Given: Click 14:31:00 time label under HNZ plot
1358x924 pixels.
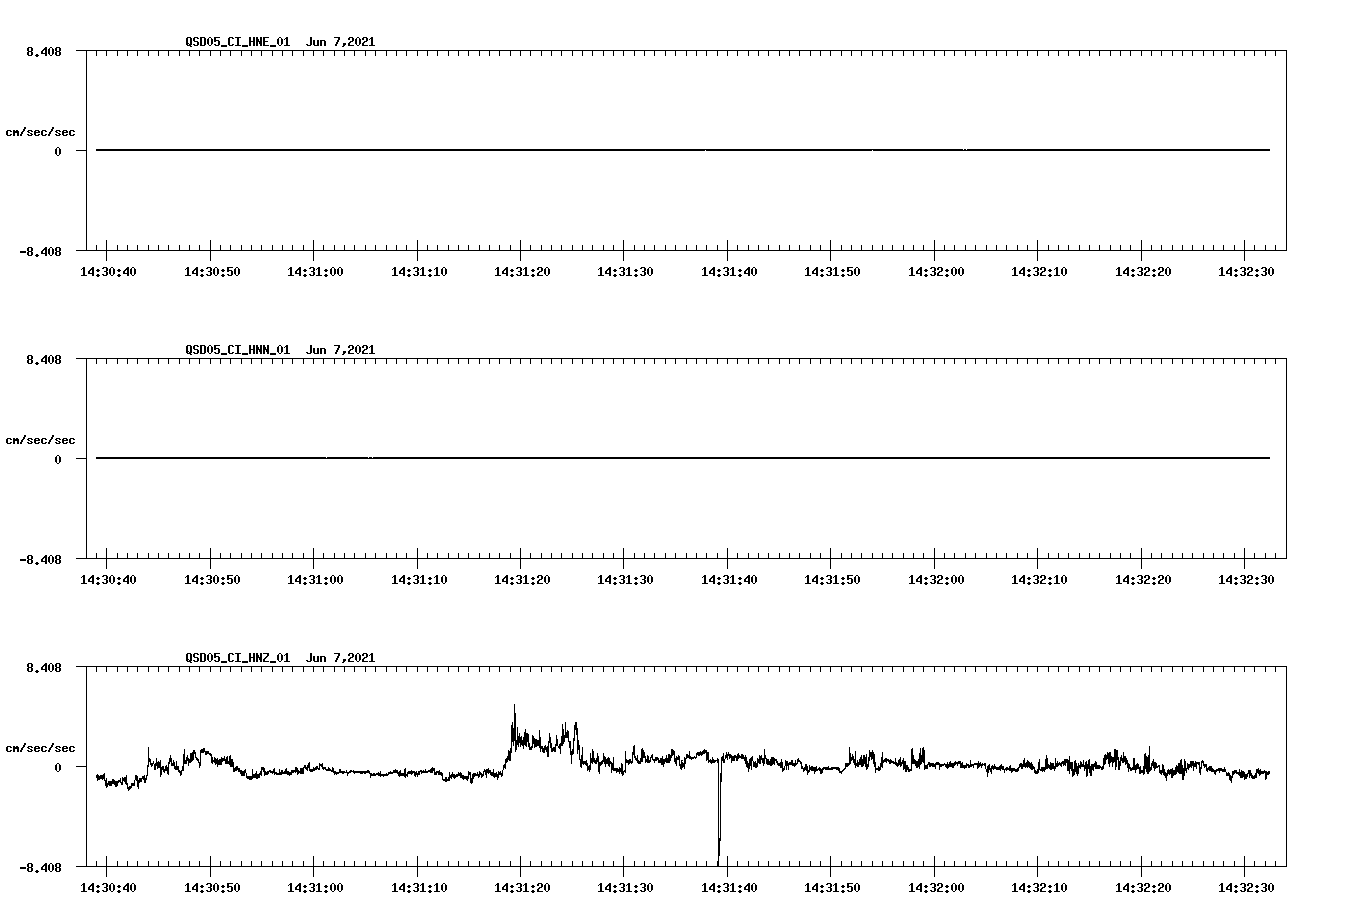Looking at the screenshot, I should click(x=315, y=887).
